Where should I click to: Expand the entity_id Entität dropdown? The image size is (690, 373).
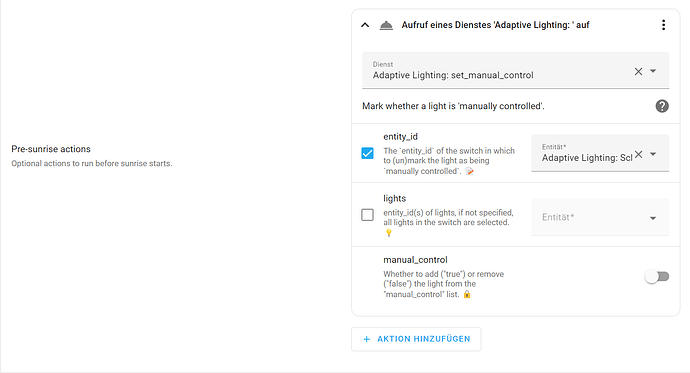tap(653, 154)
